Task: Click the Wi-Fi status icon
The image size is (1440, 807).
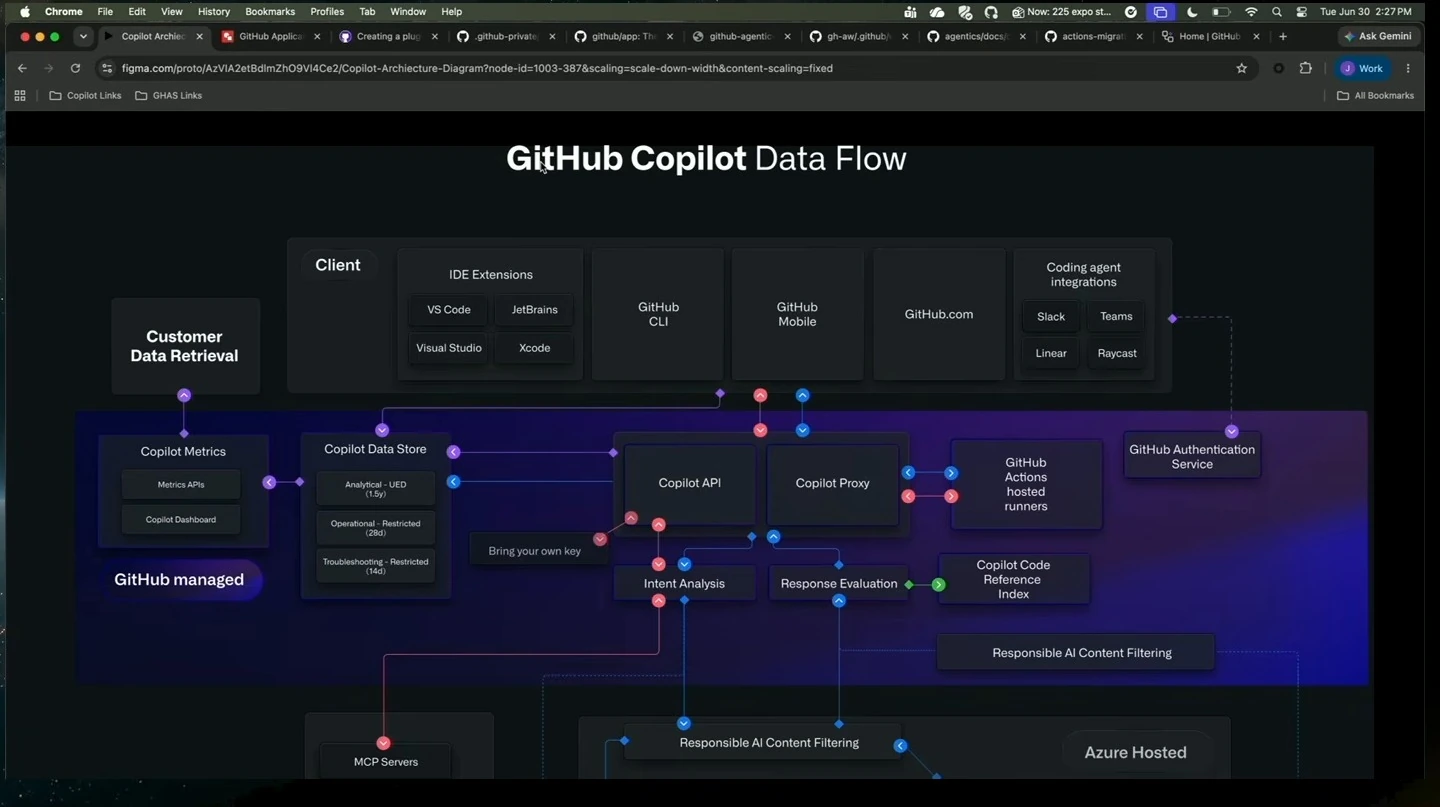Action: 1251,12
